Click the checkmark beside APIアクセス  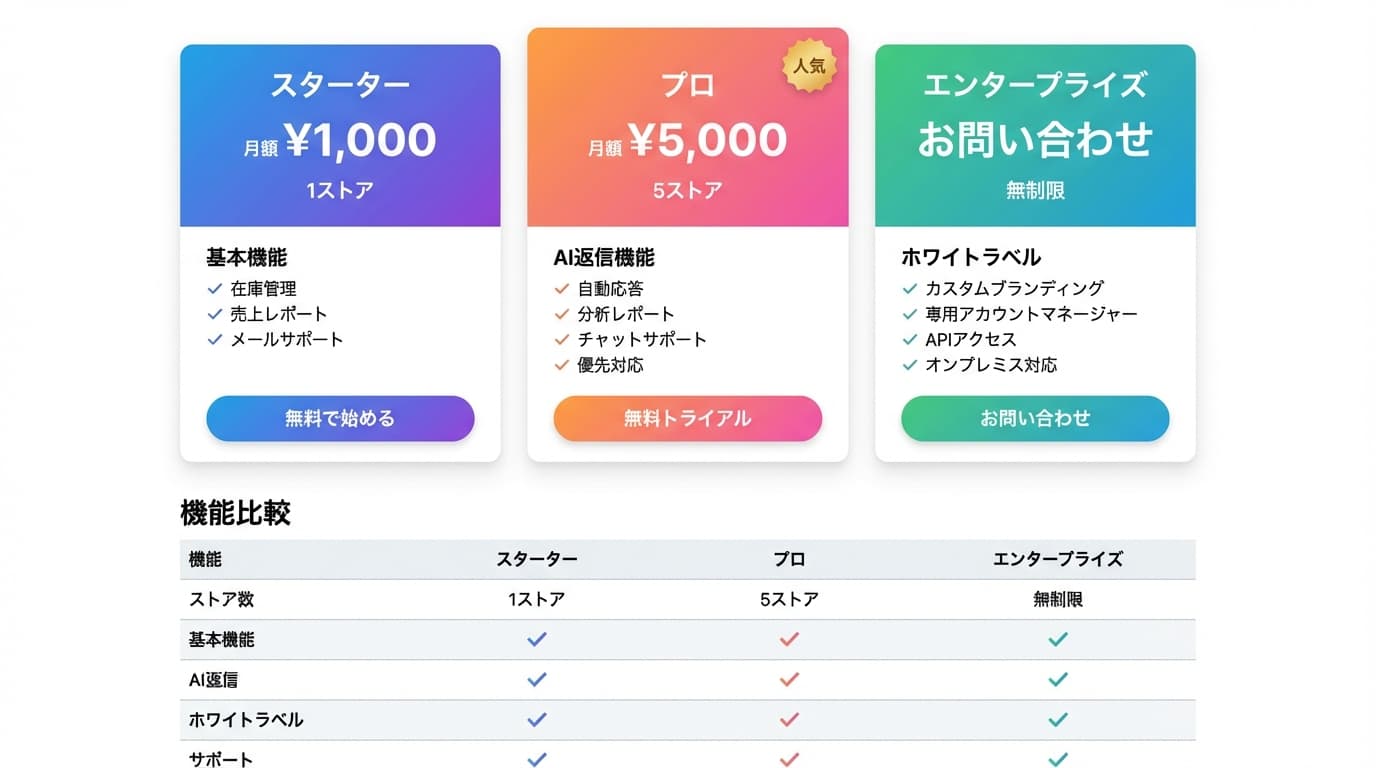pyautogui.click(x=909, y=340)
